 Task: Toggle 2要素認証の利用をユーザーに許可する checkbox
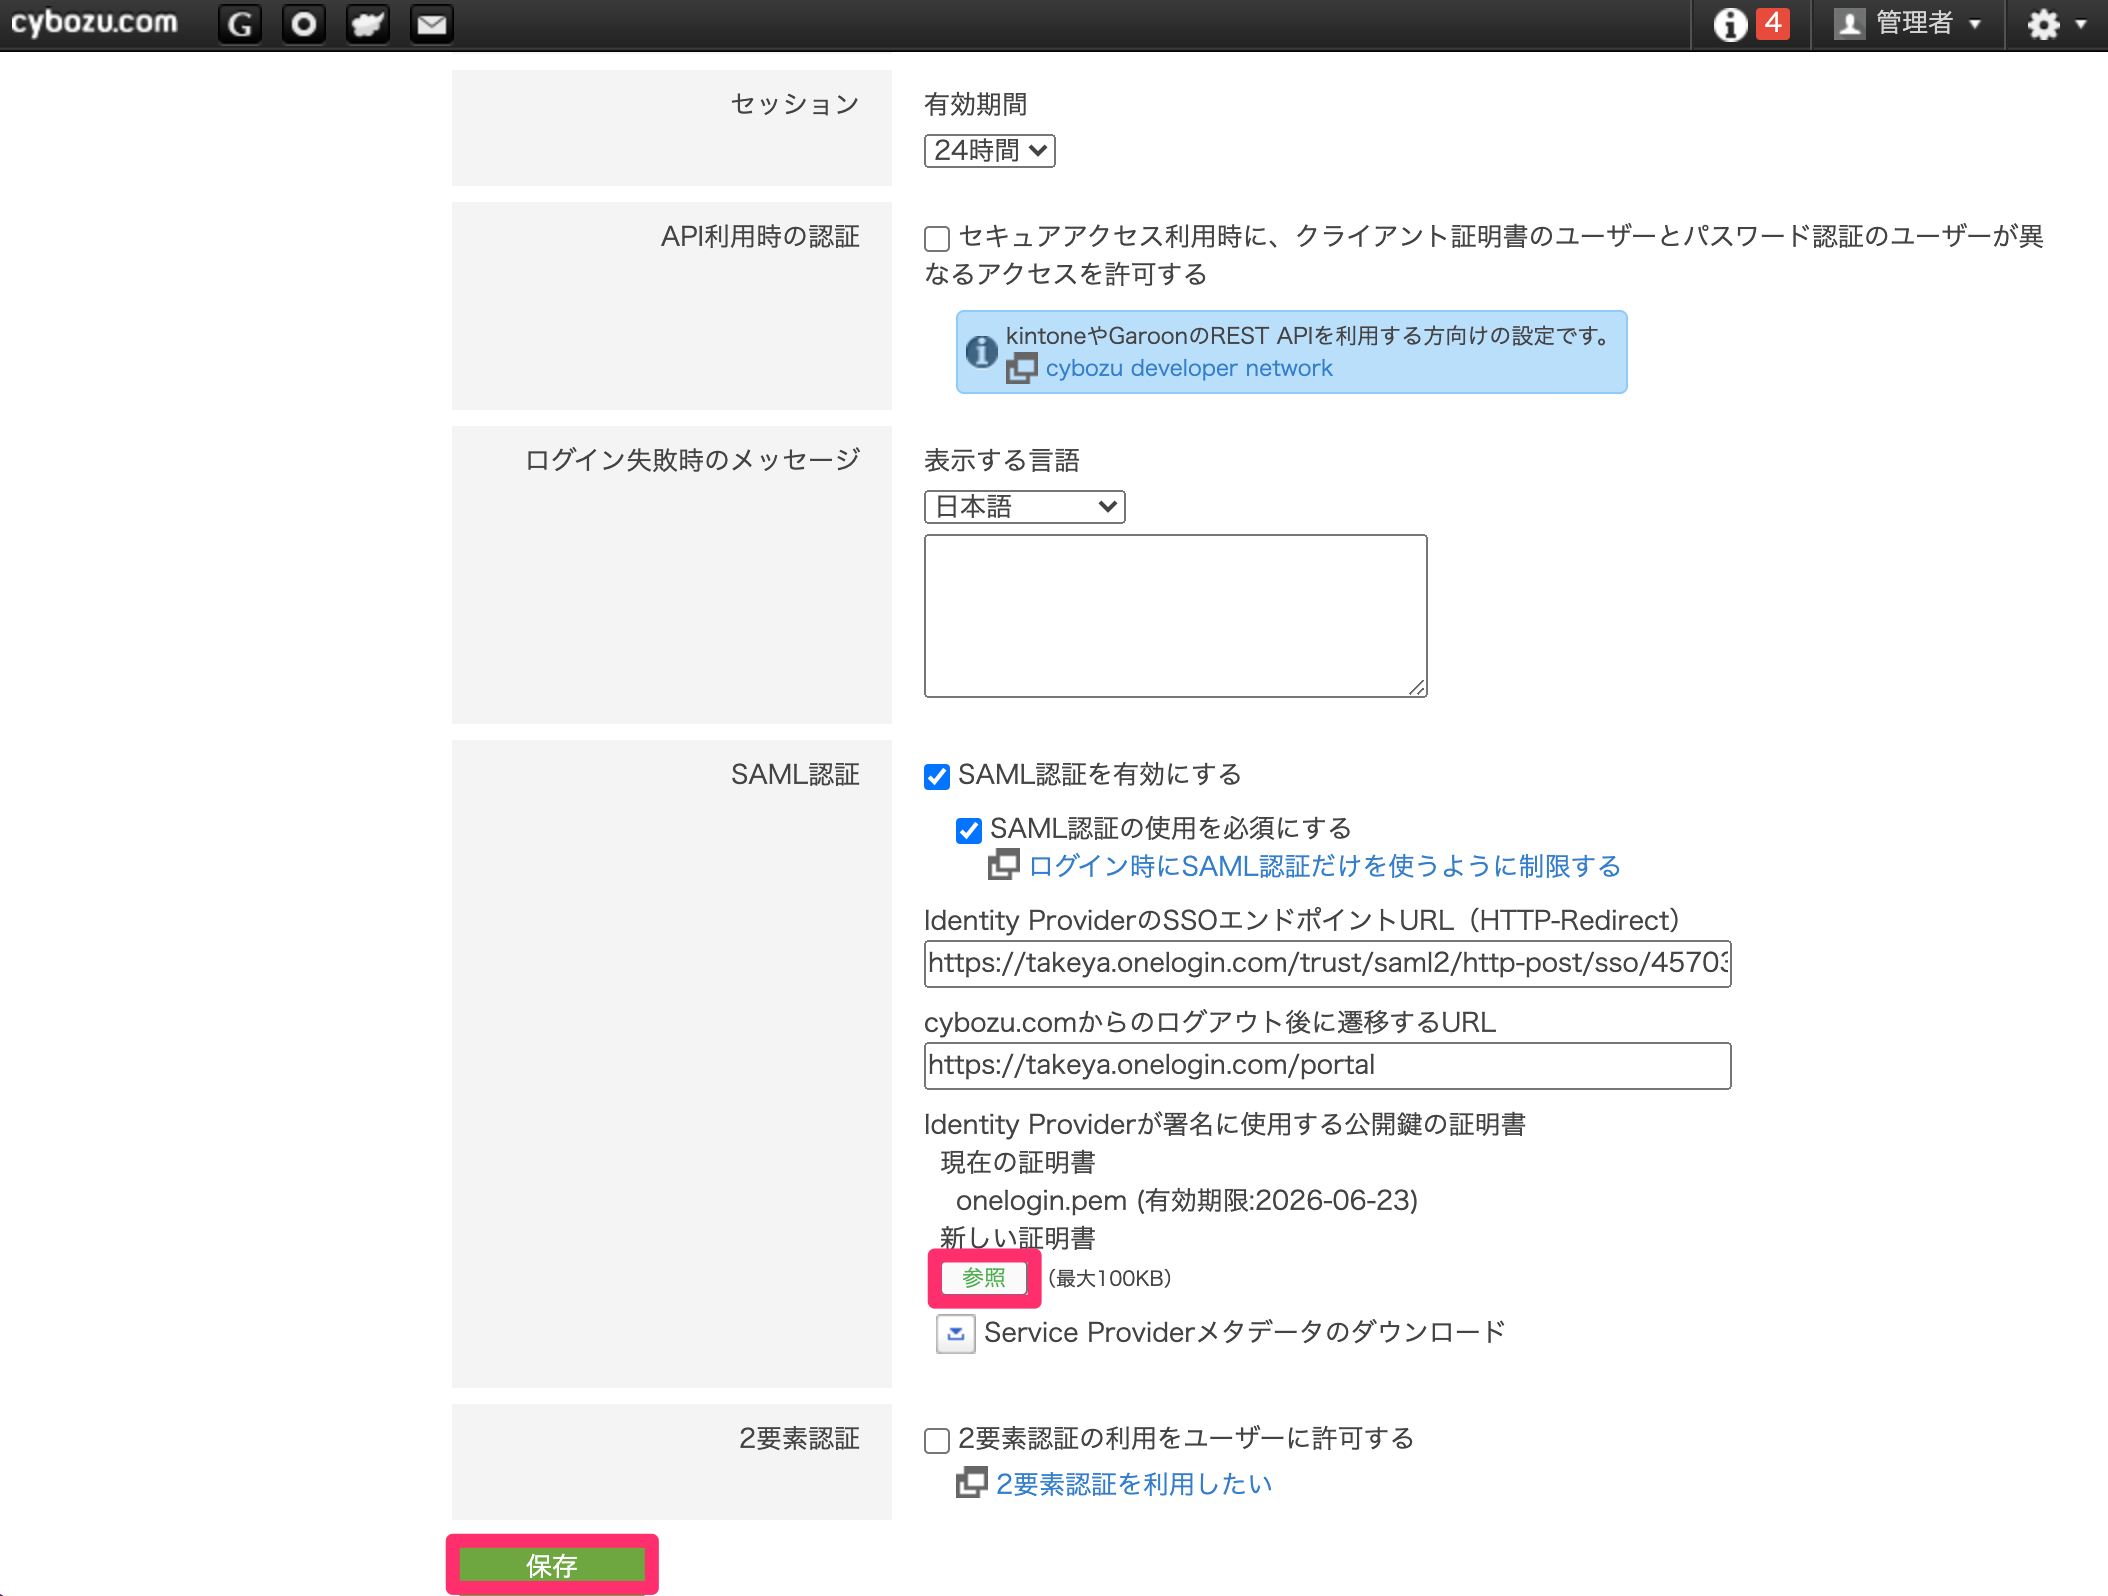(937, 1440)
